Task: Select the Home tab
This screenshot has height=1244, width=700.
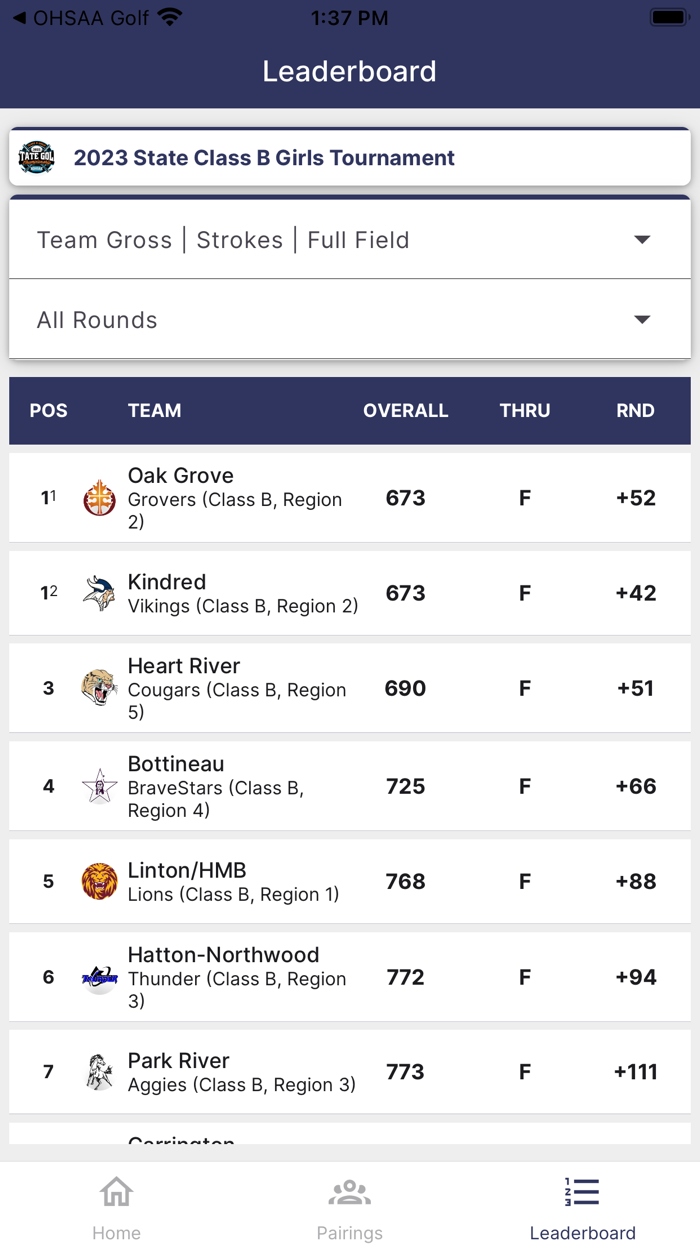Action: [x=116, y=1202]
